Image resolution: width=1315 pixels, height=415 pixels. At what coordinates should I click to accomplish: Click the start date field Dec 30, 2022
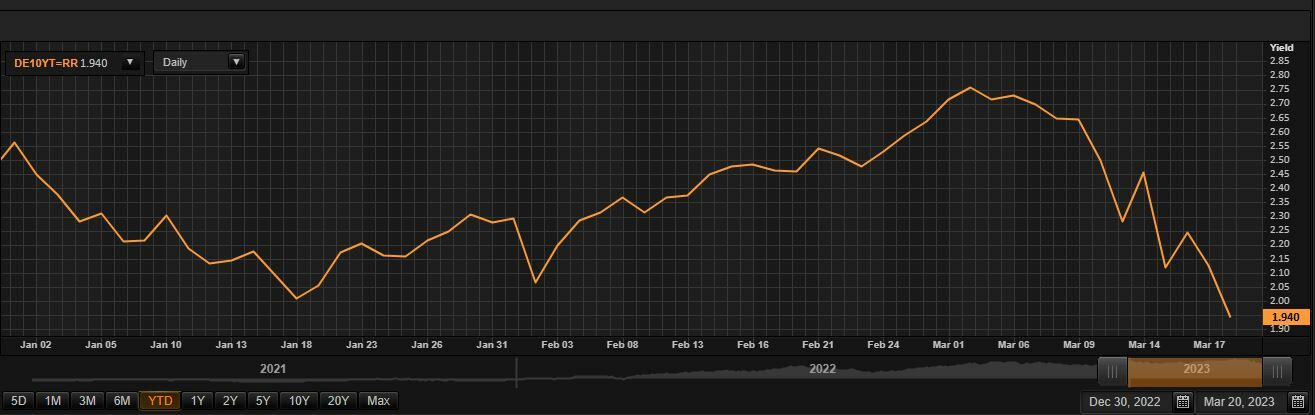click(x=1126, y=402)
